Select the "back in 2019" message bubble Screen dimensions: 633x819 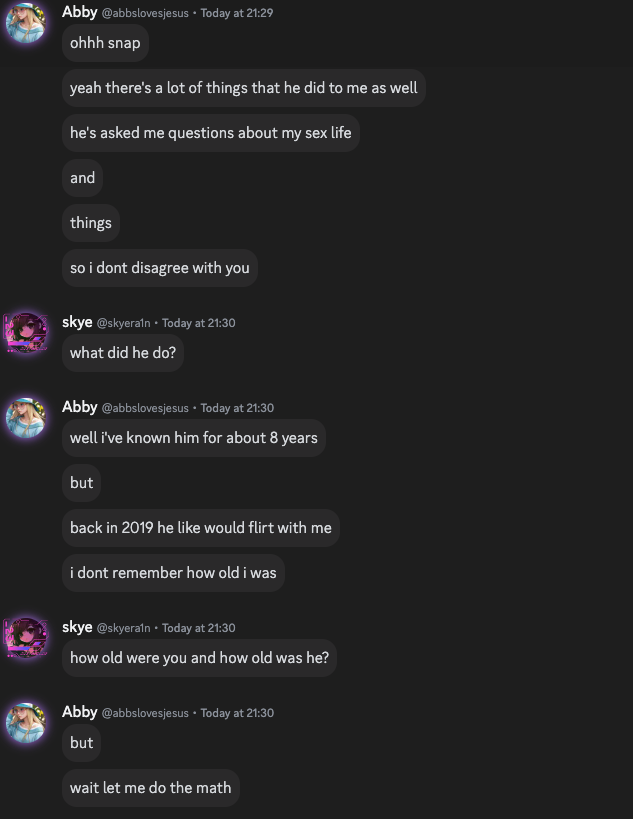tap(200, 528)
